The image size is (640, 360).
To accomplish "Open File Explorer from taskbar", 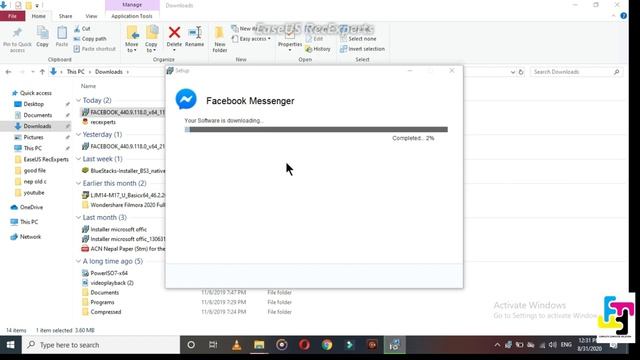I will 259,345.
